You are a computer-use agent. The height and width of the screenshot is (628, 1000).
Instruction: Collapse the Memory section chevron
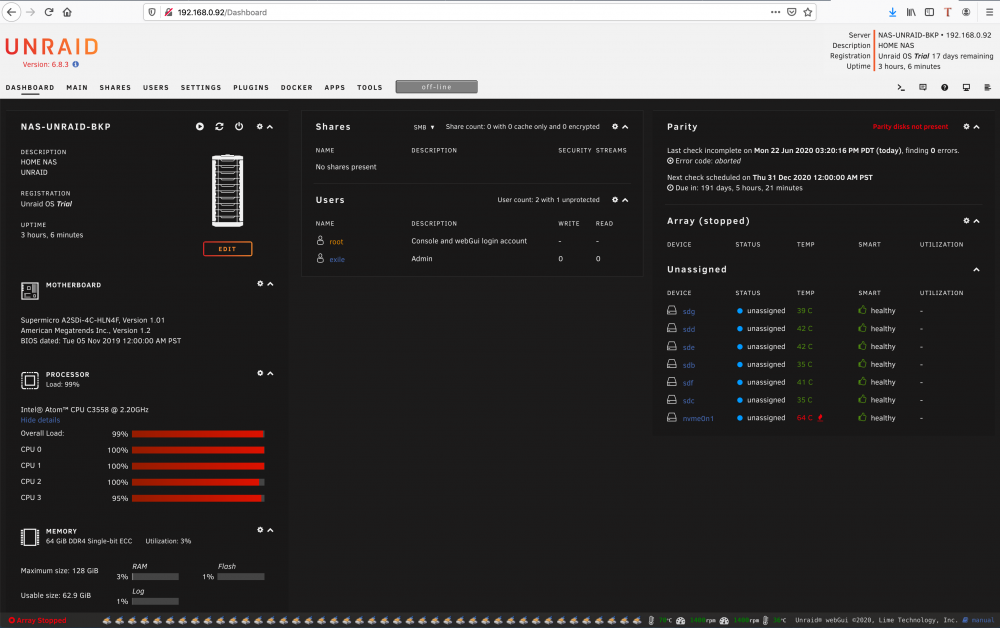point(270,530)
